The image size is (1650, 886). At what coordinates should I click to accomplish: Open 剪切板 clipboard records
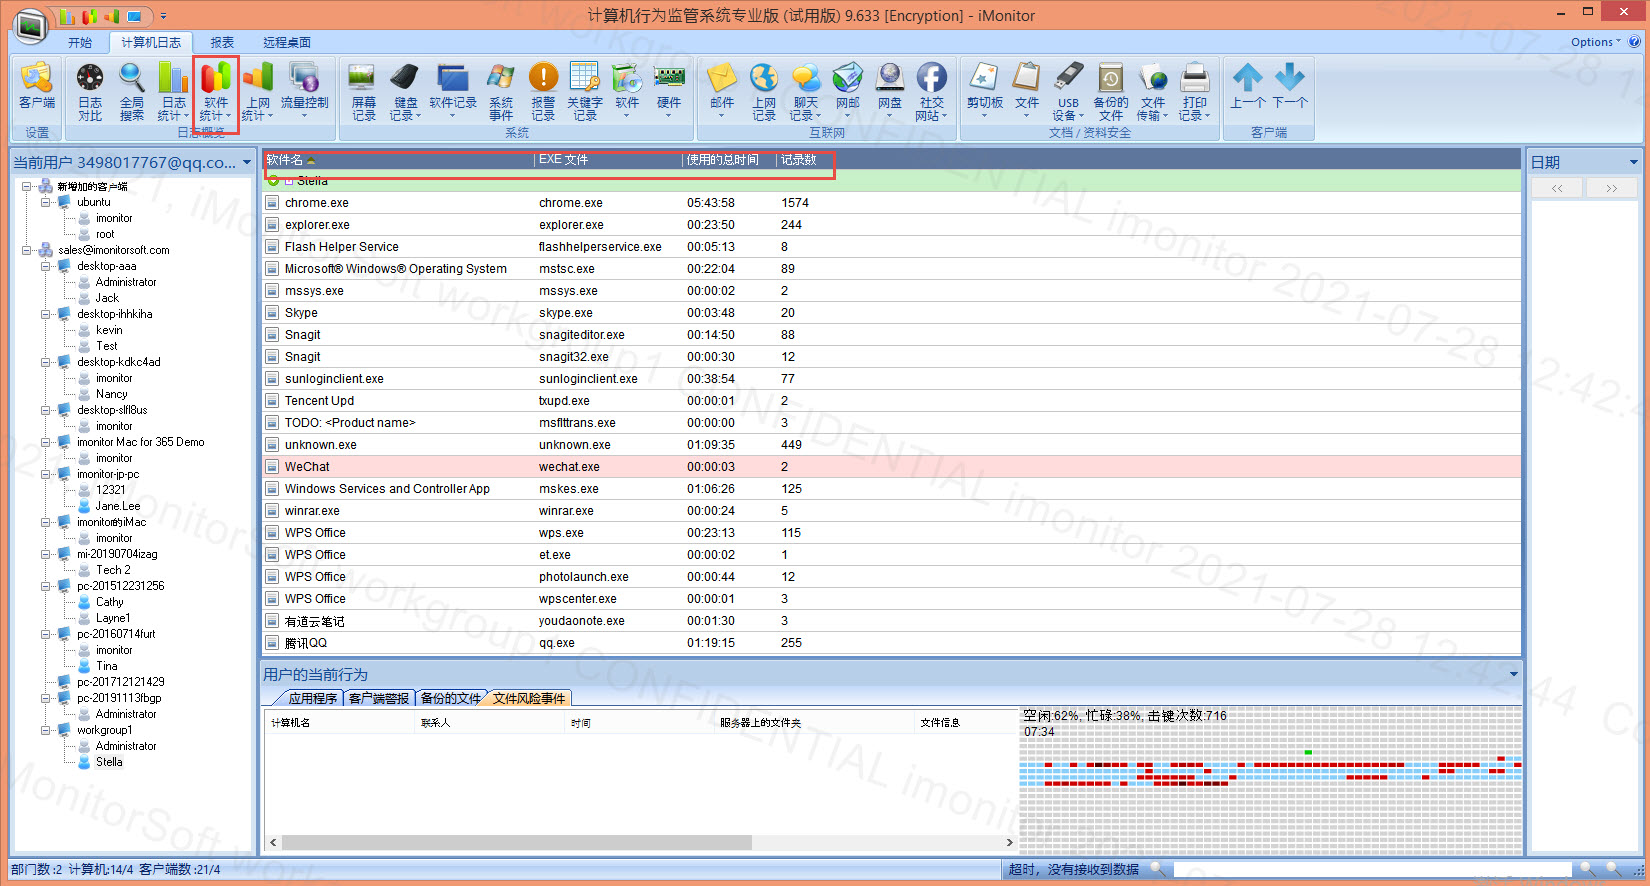(985, 90)
